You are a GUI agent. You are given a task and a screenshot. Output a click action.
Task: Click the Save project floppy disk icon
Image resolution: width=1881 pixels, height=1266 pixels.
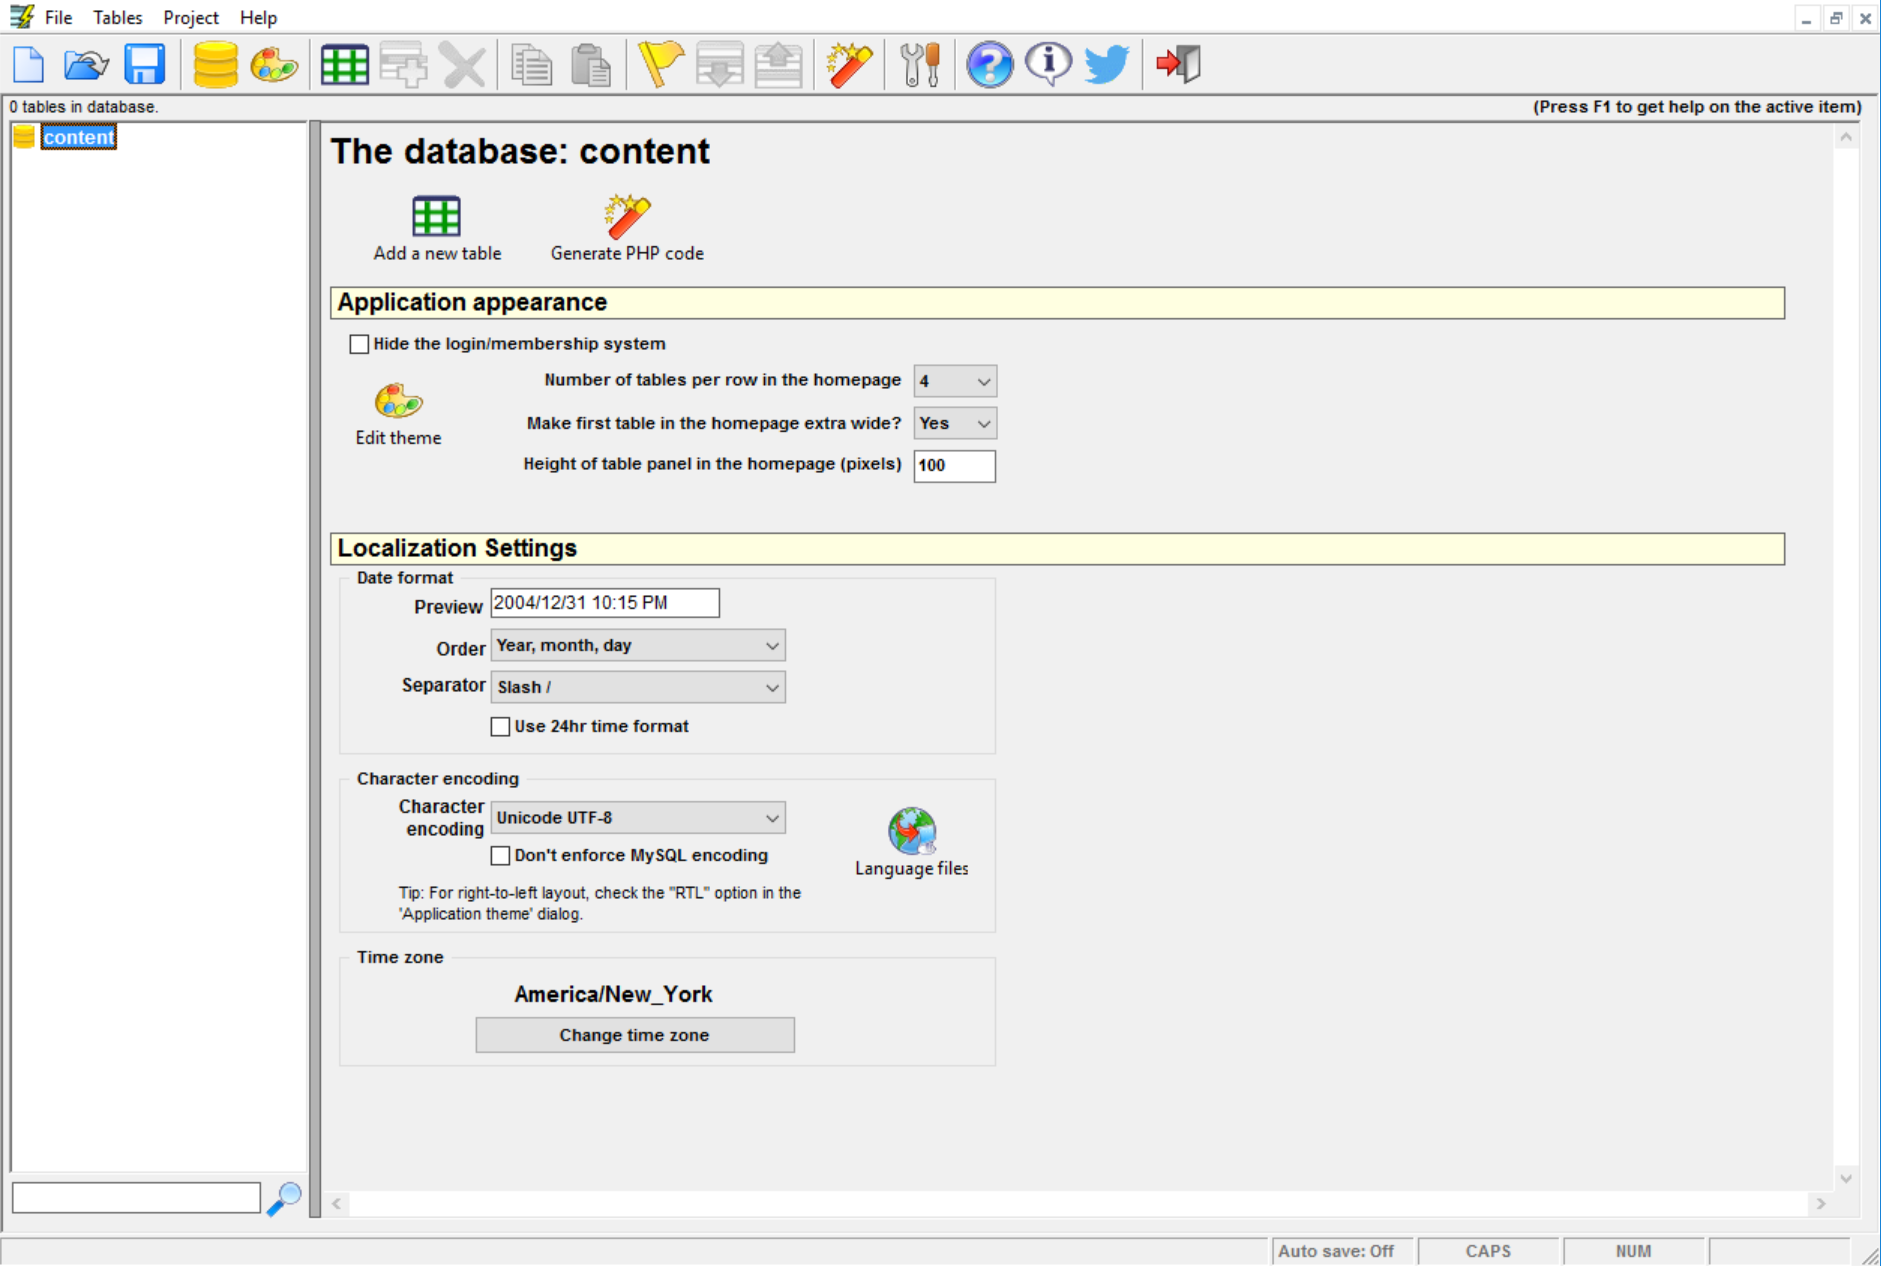click(x=145, y=65)
